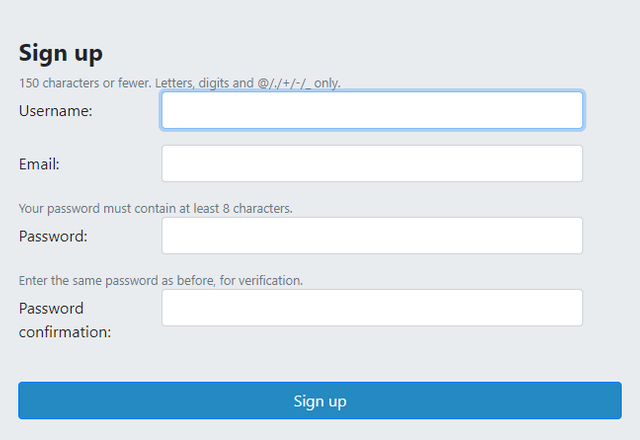
Task: Click the 150 characters or fewer hint
Action: tap(180, 83)
